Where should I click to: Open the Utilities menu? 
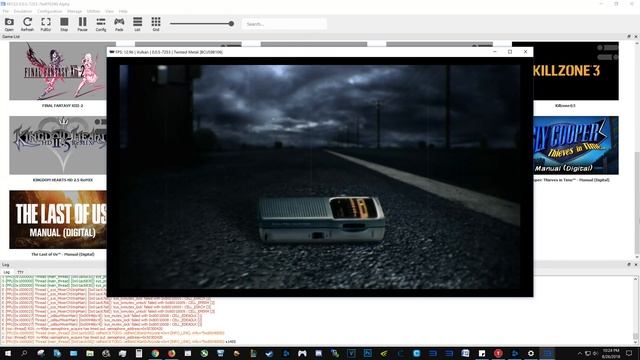(93, 11)
